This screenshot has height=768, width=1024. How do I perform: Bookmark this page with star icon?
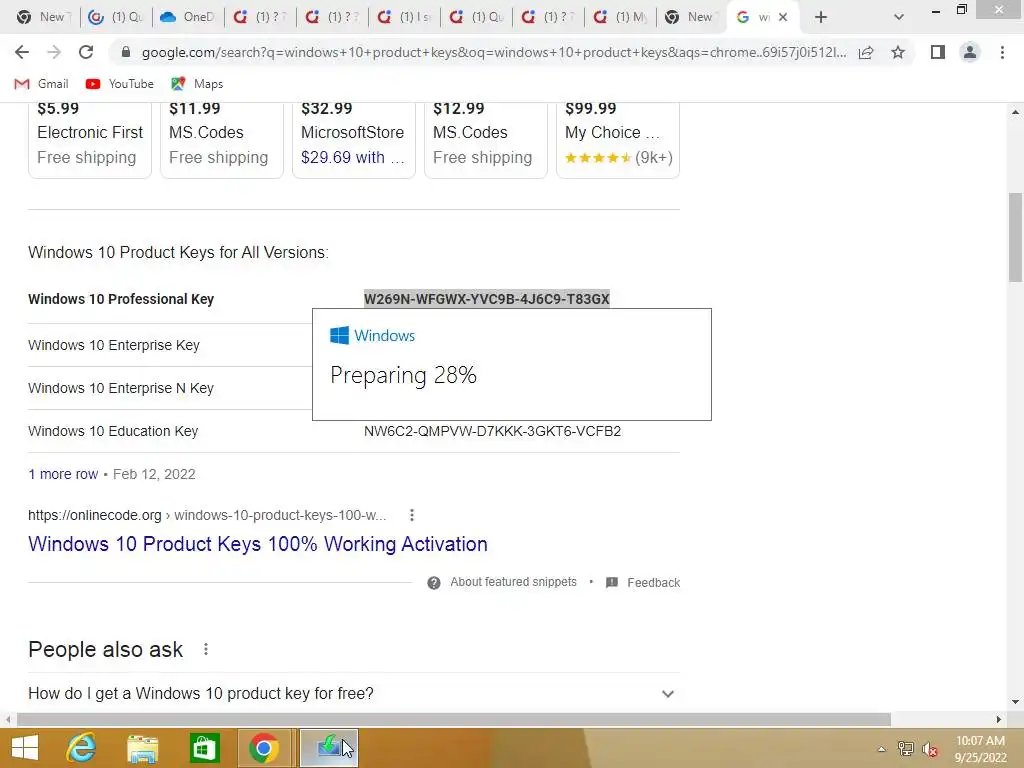(898, 52)
